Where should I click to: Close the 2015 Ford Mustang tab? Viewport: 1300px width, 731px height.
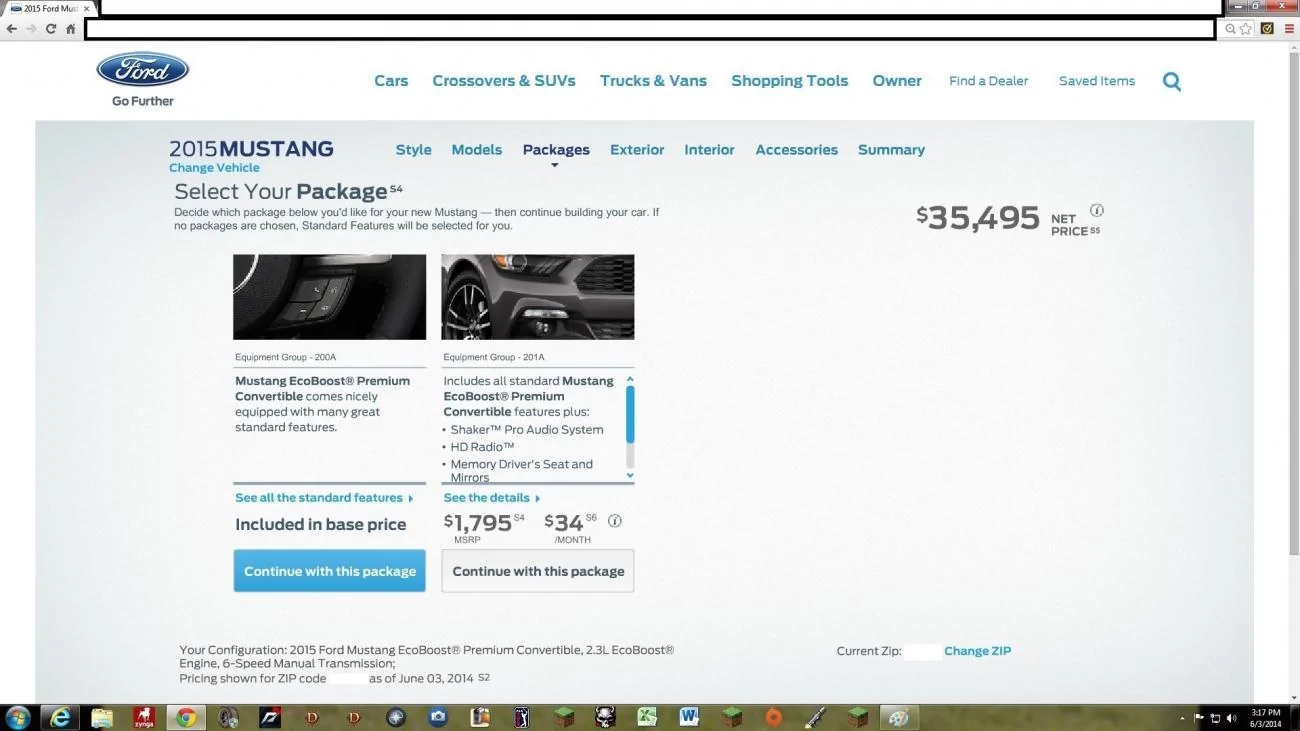point(87,8)
